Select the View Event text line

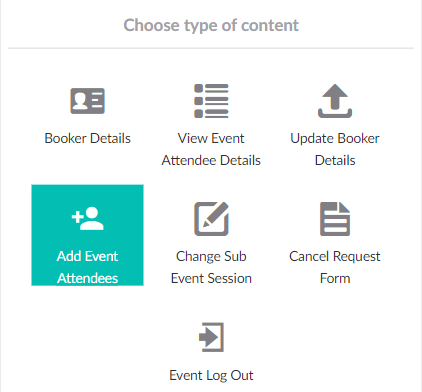coord(211,138)
